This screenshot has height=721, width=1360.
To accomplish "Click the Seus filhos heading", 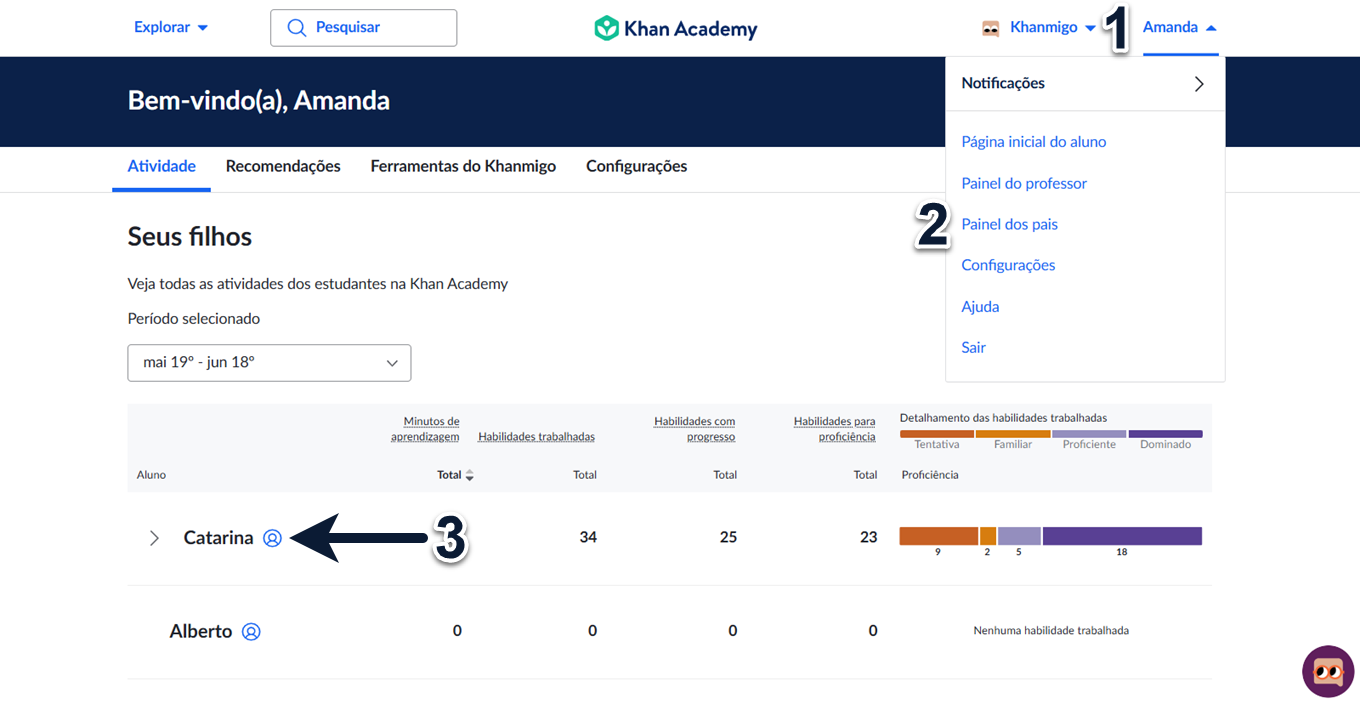I will 190,237.
